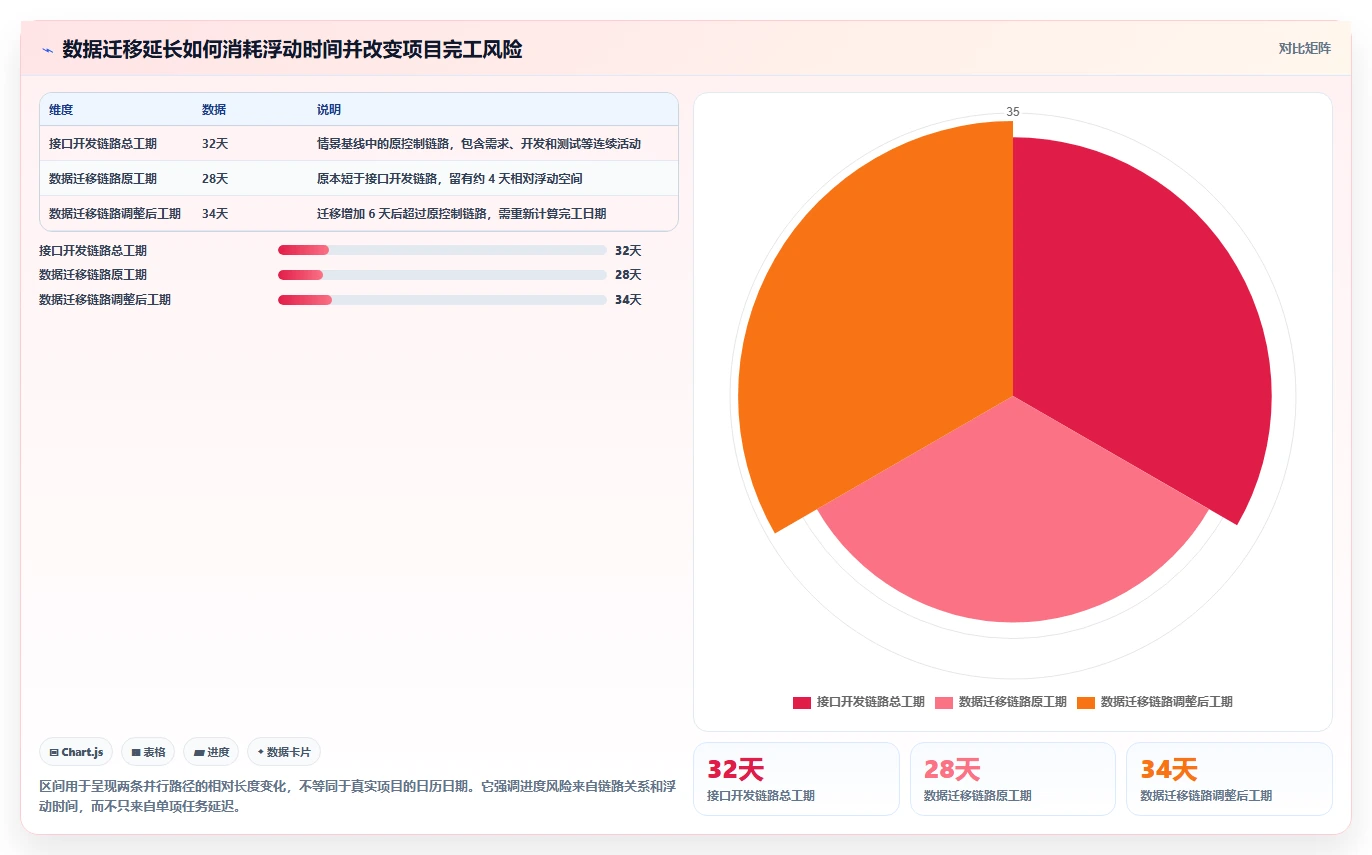Screen dimensions: 1372x855
Task: Click 数据迁移链路调整后工期 progress row label
Action: point(105,300)
